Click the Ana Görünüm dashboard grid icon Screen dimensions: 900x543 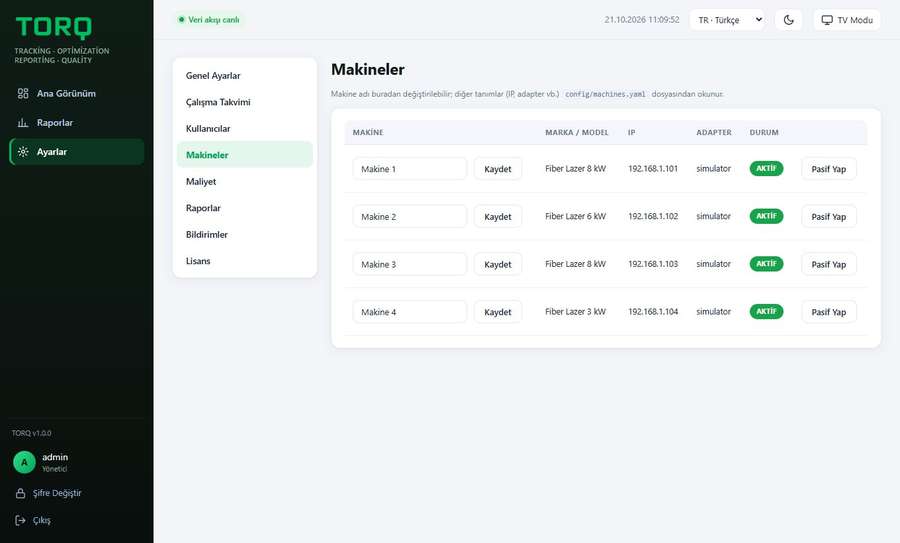[x=23, y=94]
